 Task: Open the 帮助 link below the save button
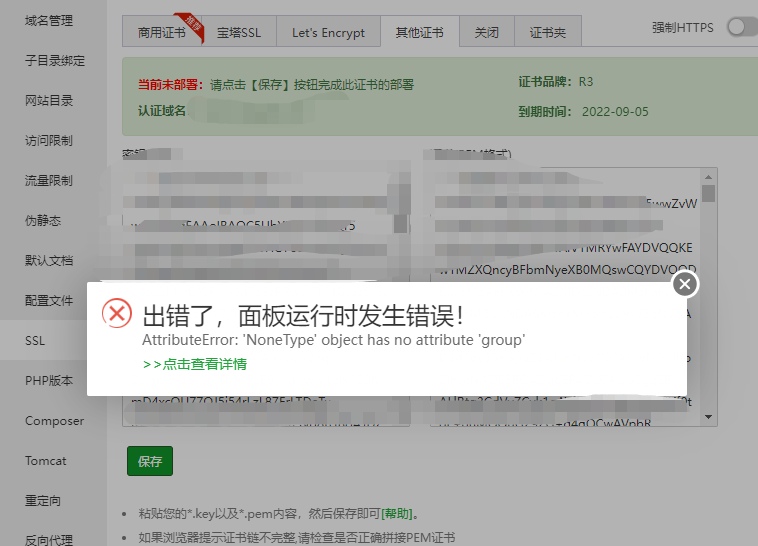397,514
